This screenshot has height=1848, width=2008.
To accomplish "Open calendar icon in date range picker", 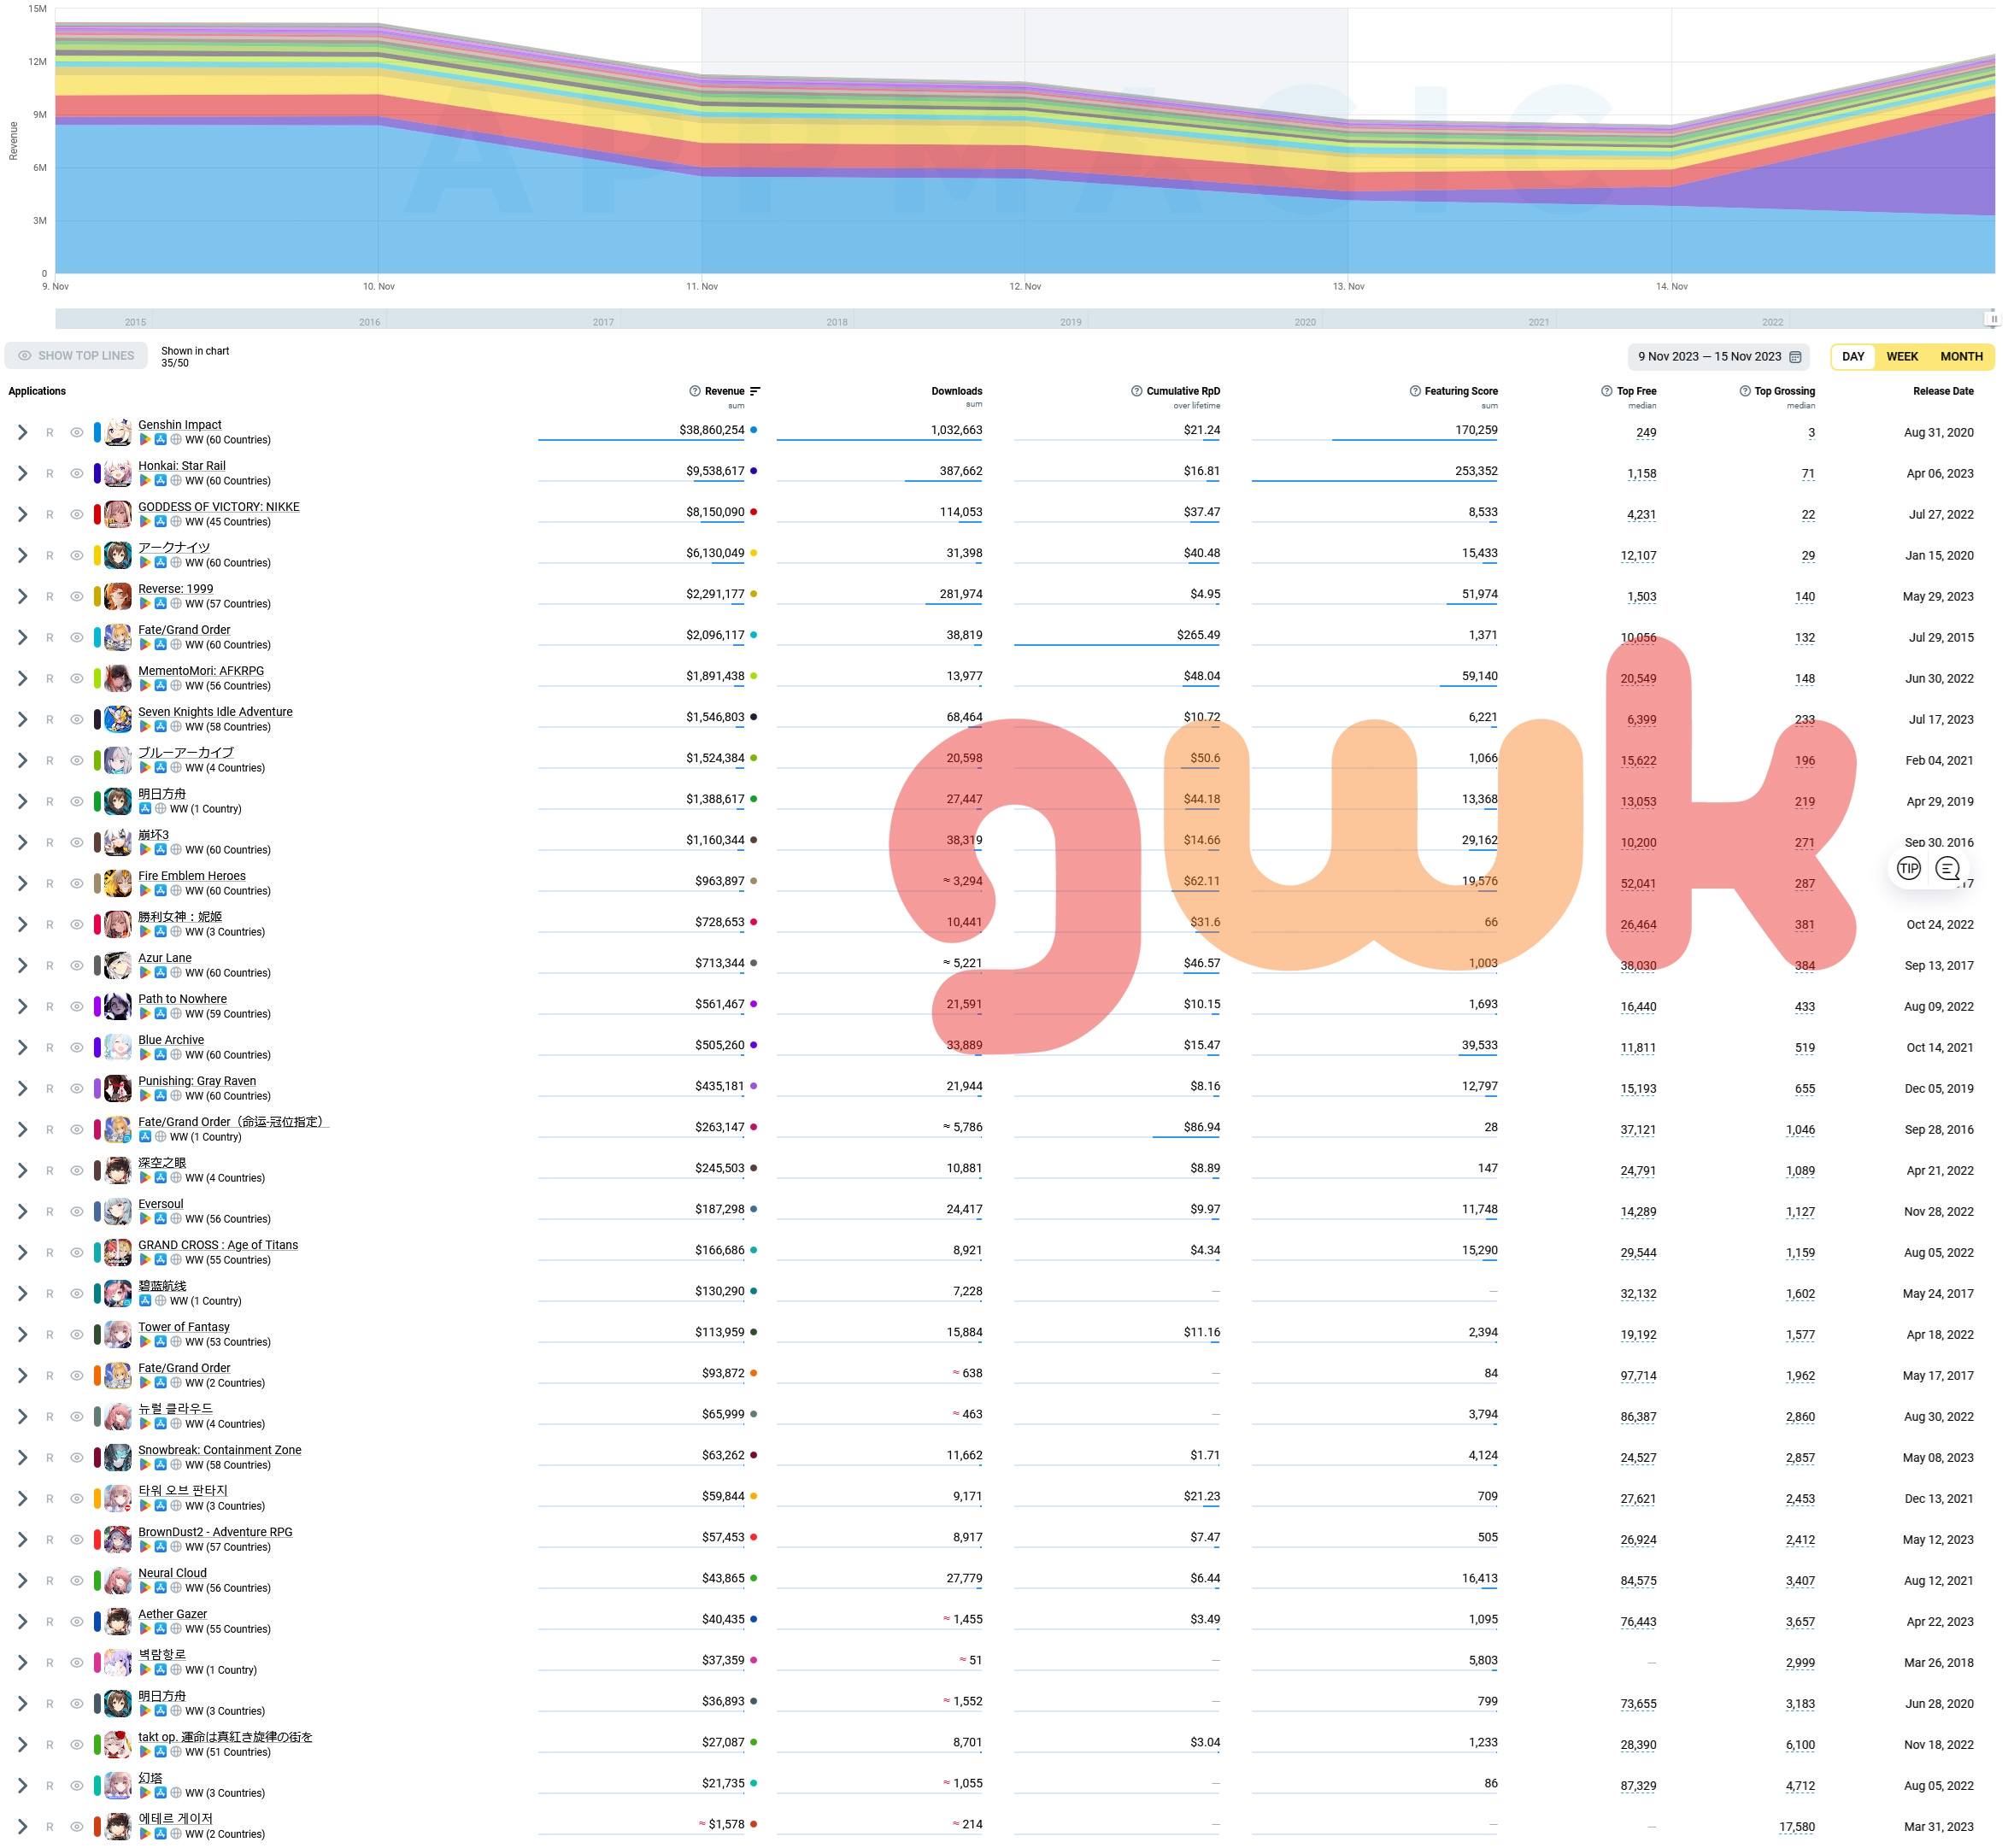I will [x=1795, y=357].
